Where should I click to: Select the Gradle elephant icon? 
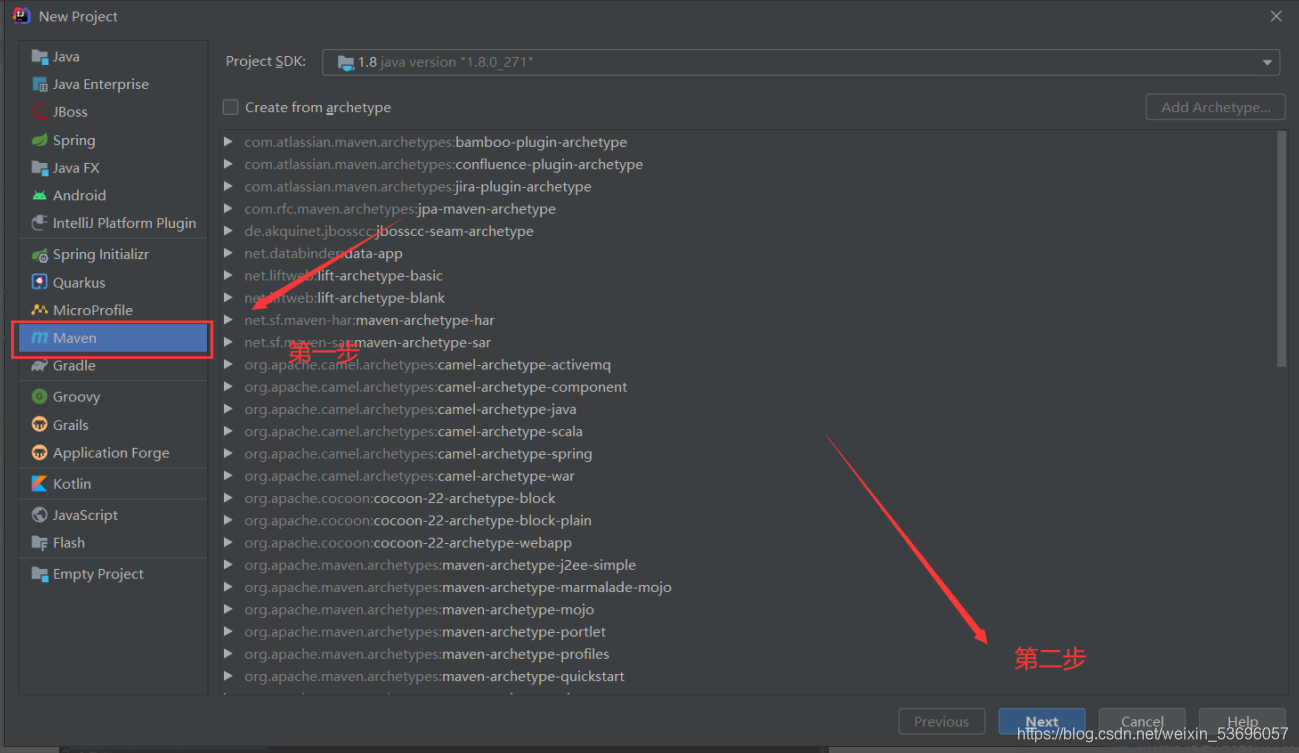[x=40, y=366]
